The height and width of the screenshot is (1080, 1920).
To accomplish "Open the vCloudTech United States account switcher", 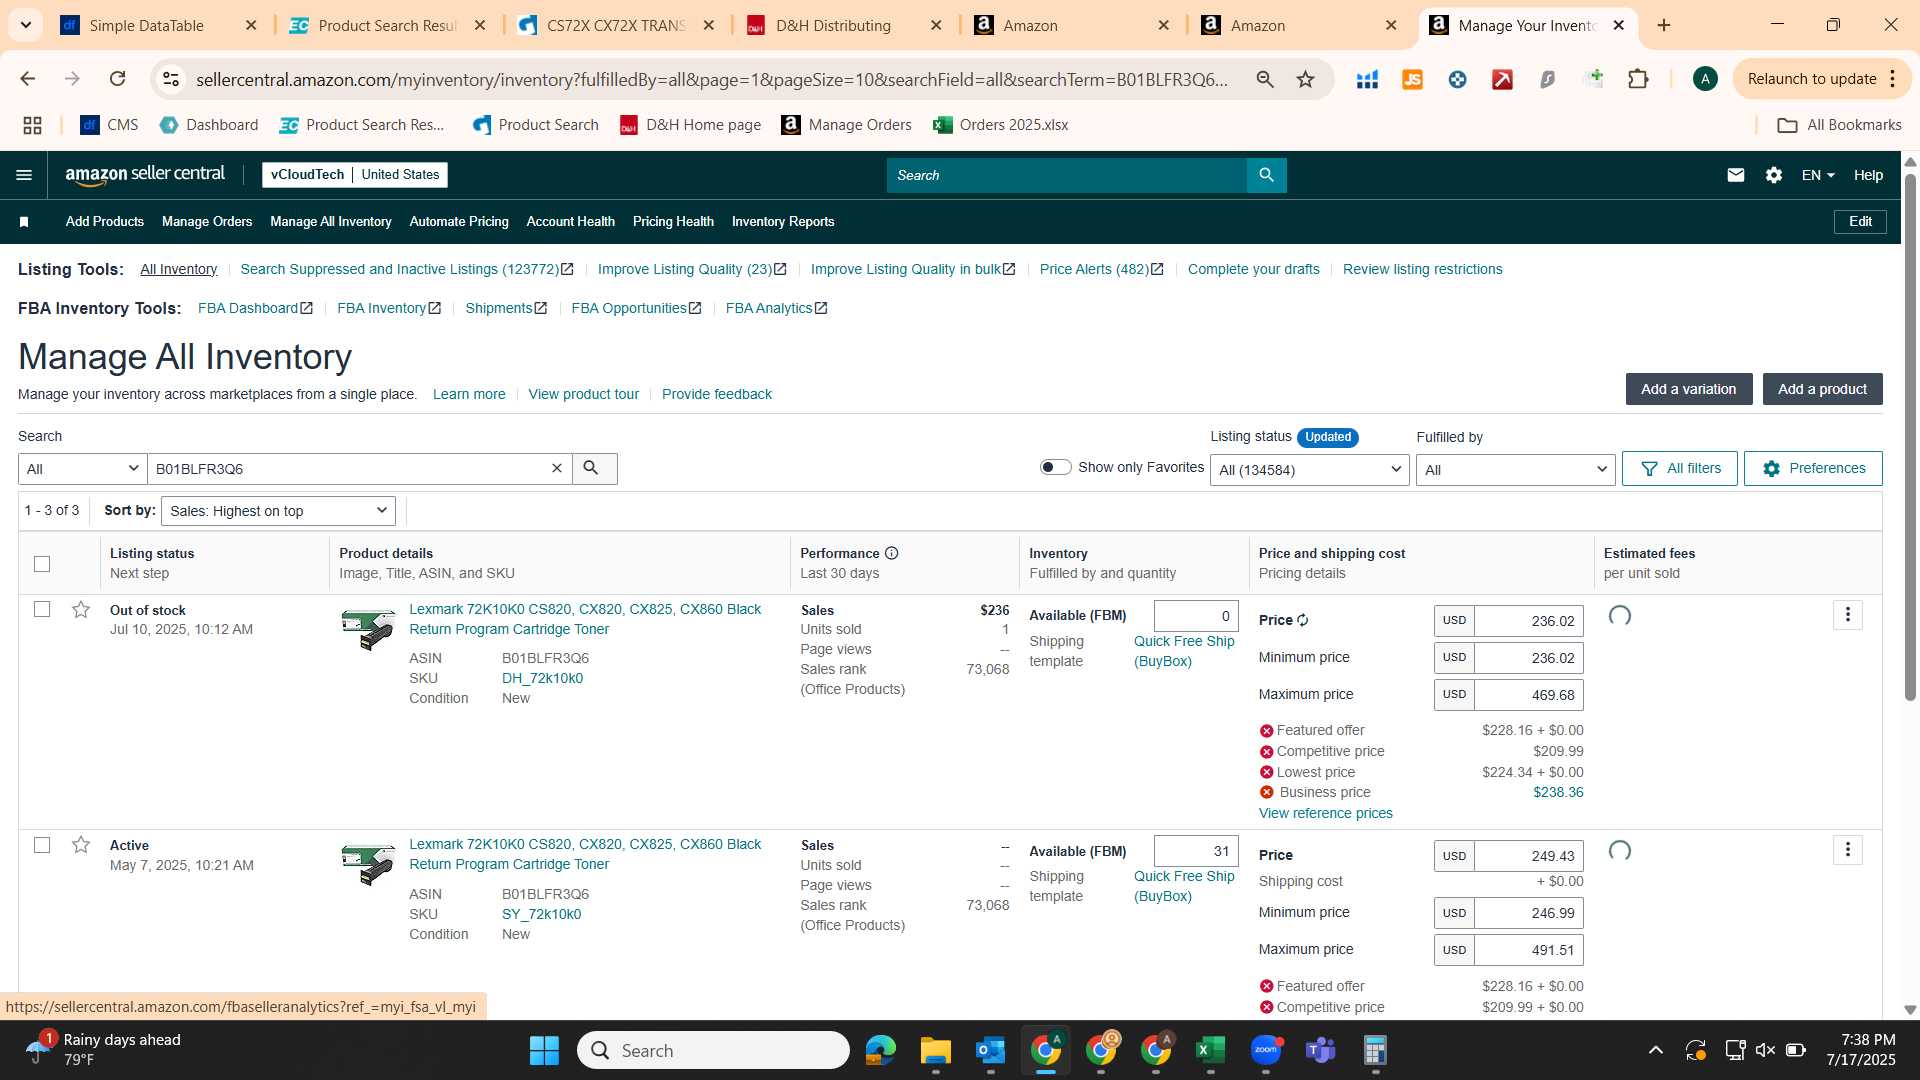I will (355, 175).
